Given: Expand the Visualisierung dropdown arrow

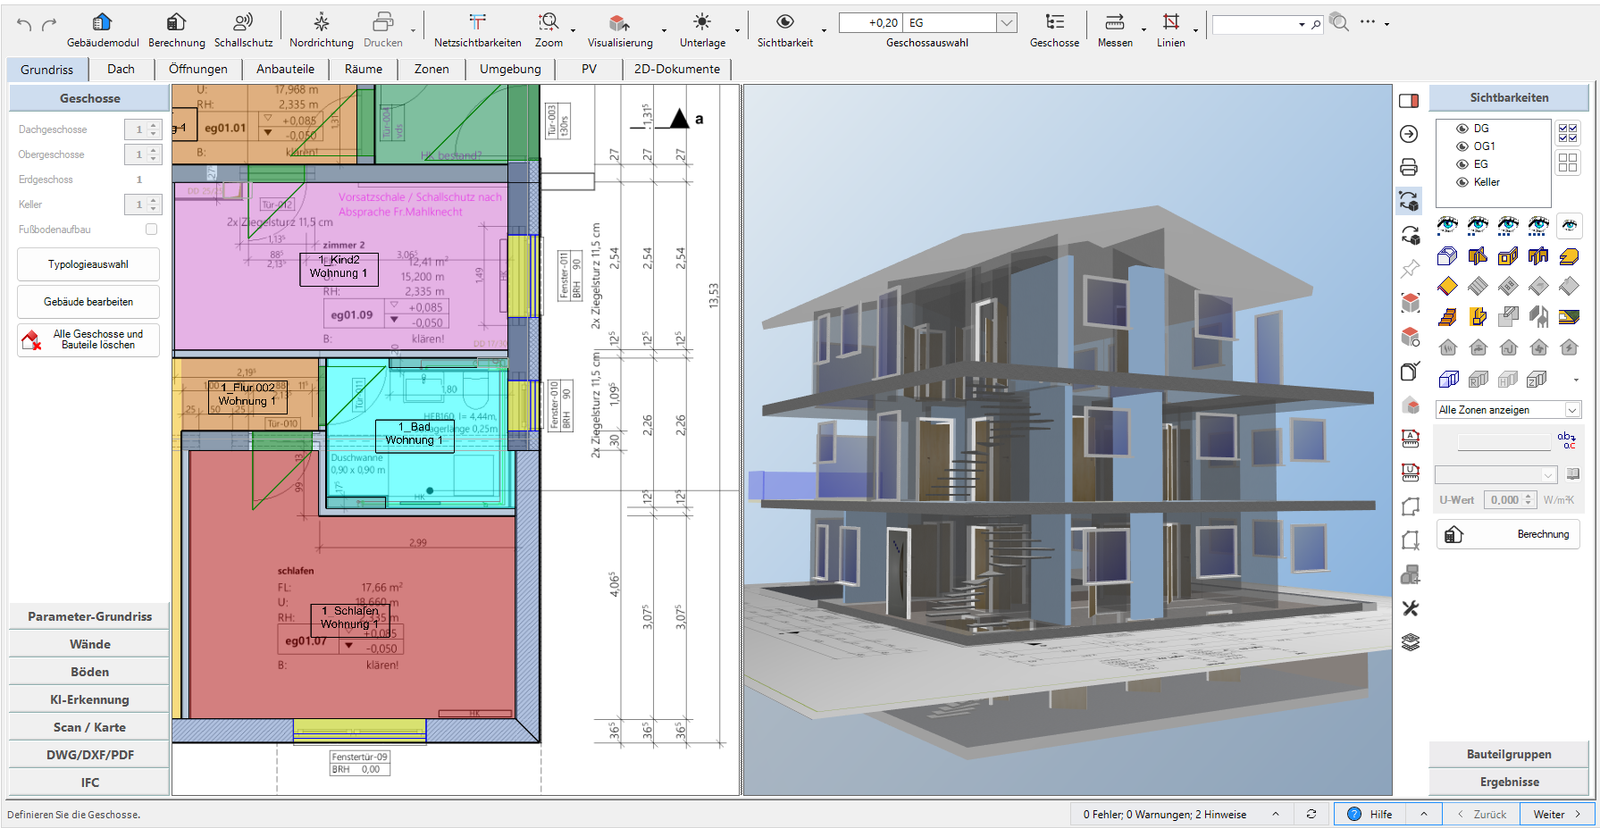Looking at the screenshot, I should coord(664,29).
